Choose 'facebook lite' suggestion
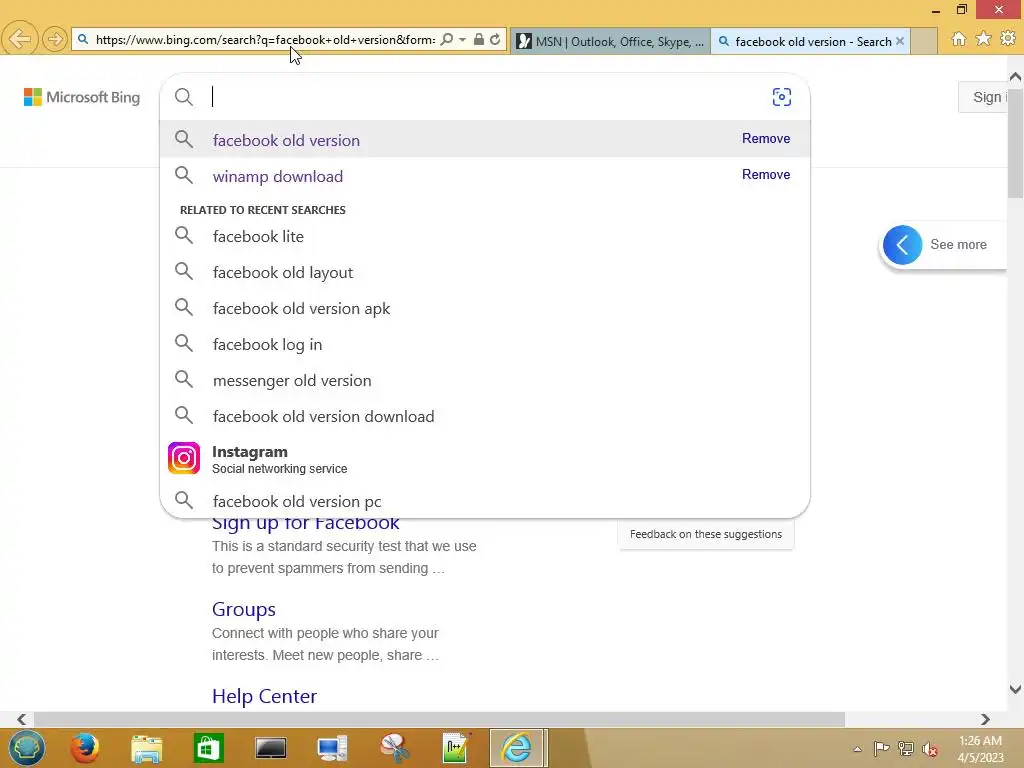This screenshot has height=768, width=1024. [485, 236]
